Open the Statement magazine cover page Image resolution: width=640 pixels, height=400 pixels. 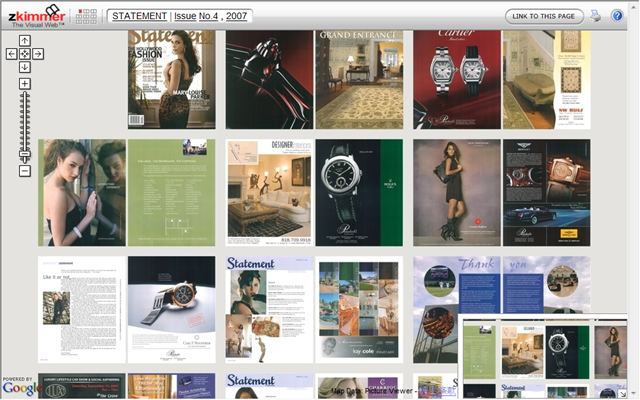coord(171,79)
